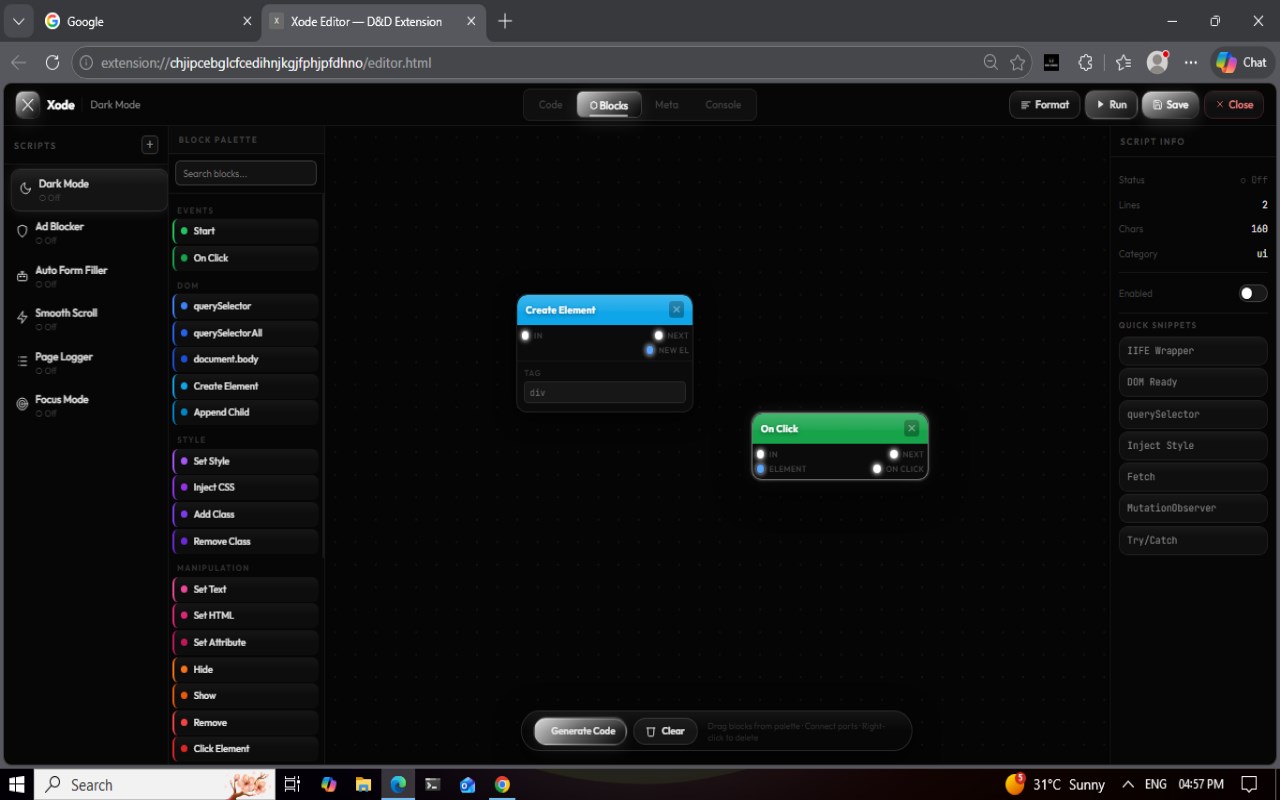Close the Xode editor with Close button

(1234, 104)
